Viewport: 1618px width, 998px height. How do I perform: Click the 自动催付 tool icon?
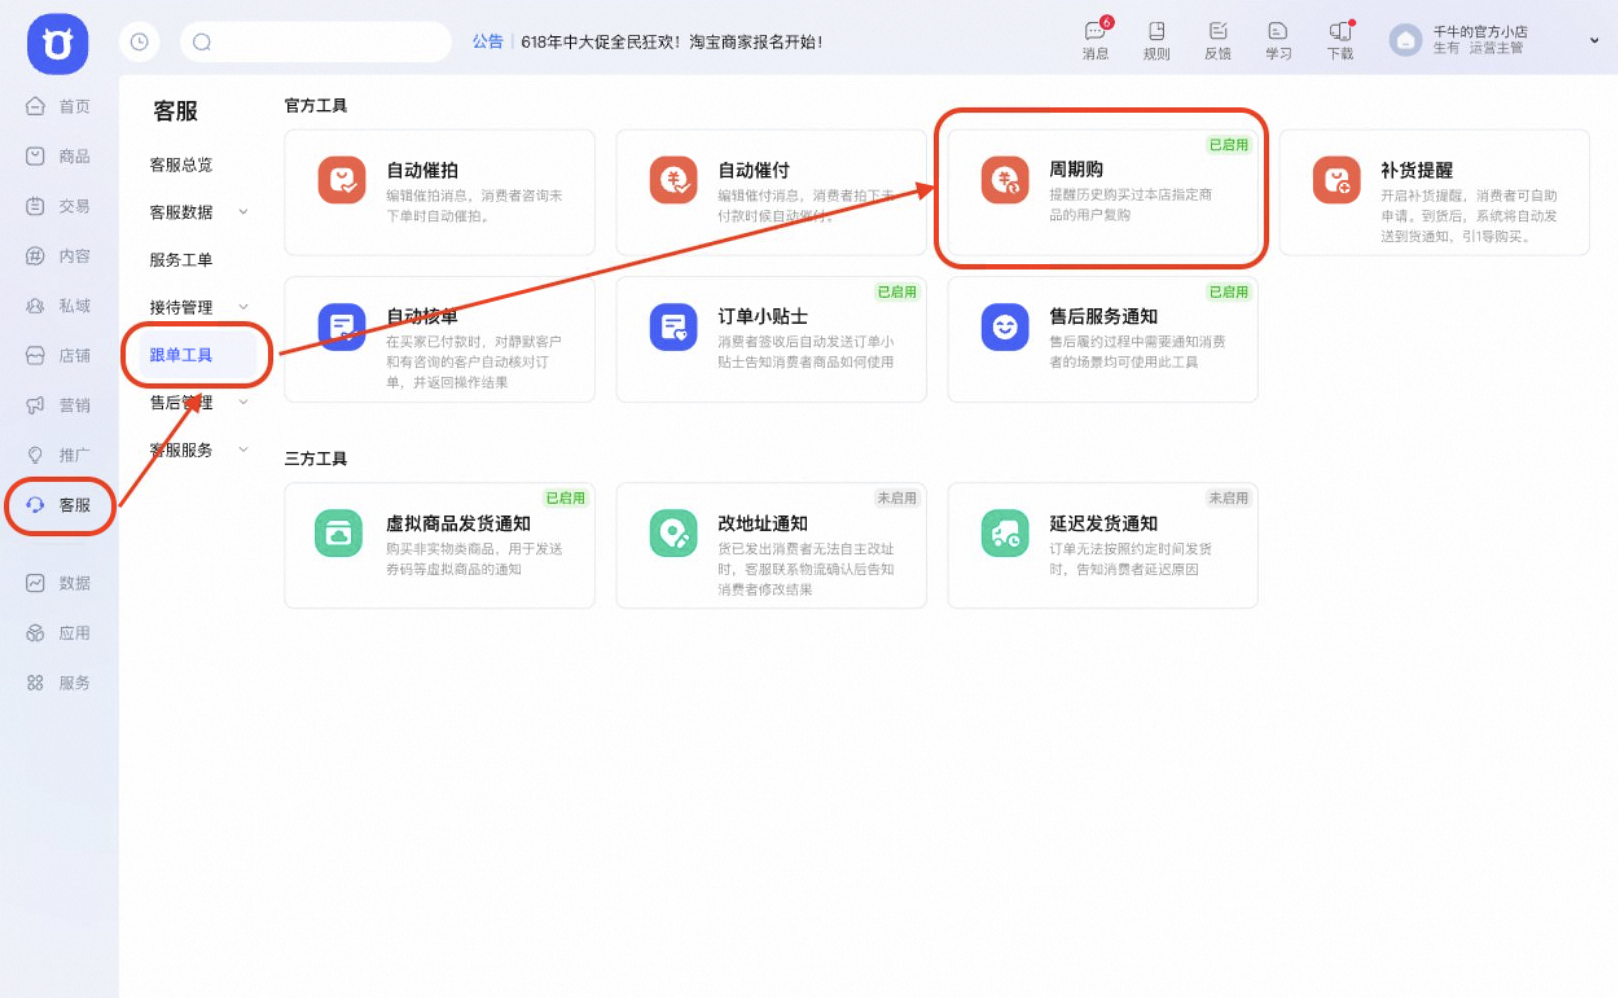point(673,180)
